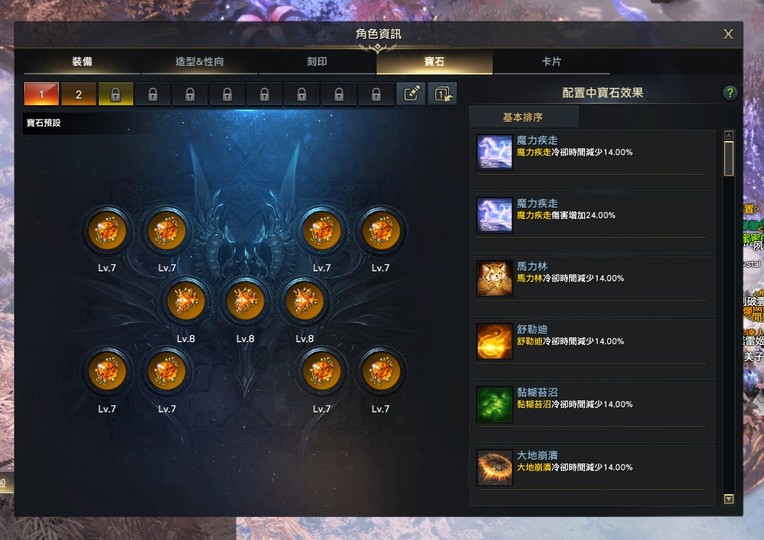Click the 舒勒迪 skill icon

[495, 341]
